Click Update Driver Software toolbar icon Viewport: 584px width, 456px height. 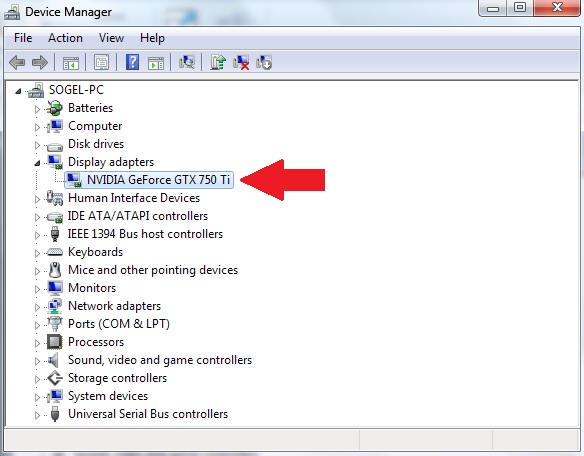[218, 62]
